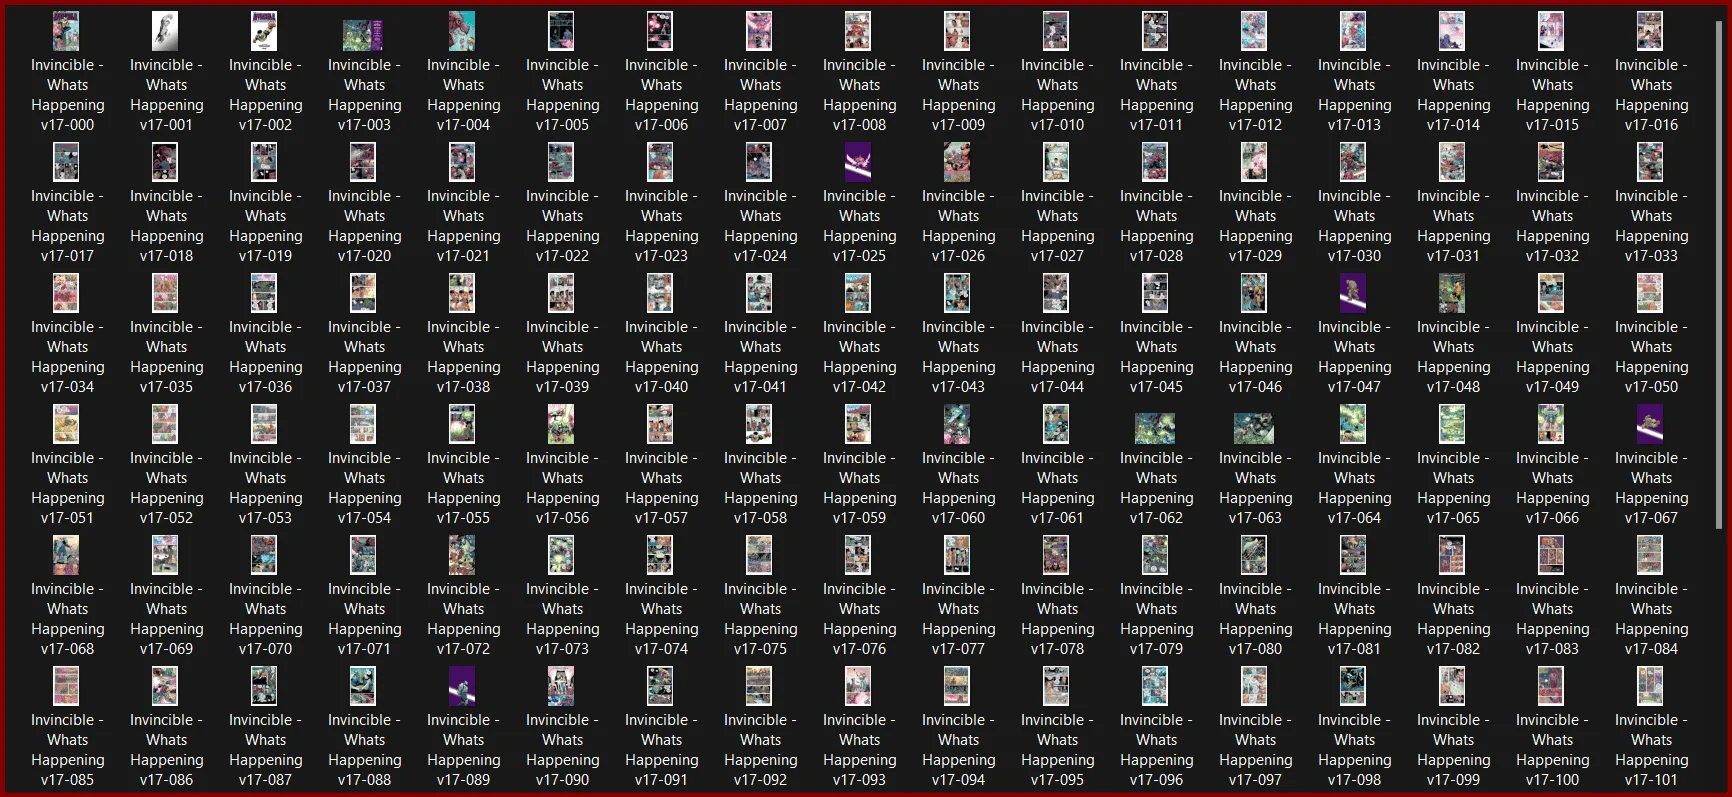Choose thumbnail of file v17-095

coord(1056,687)
